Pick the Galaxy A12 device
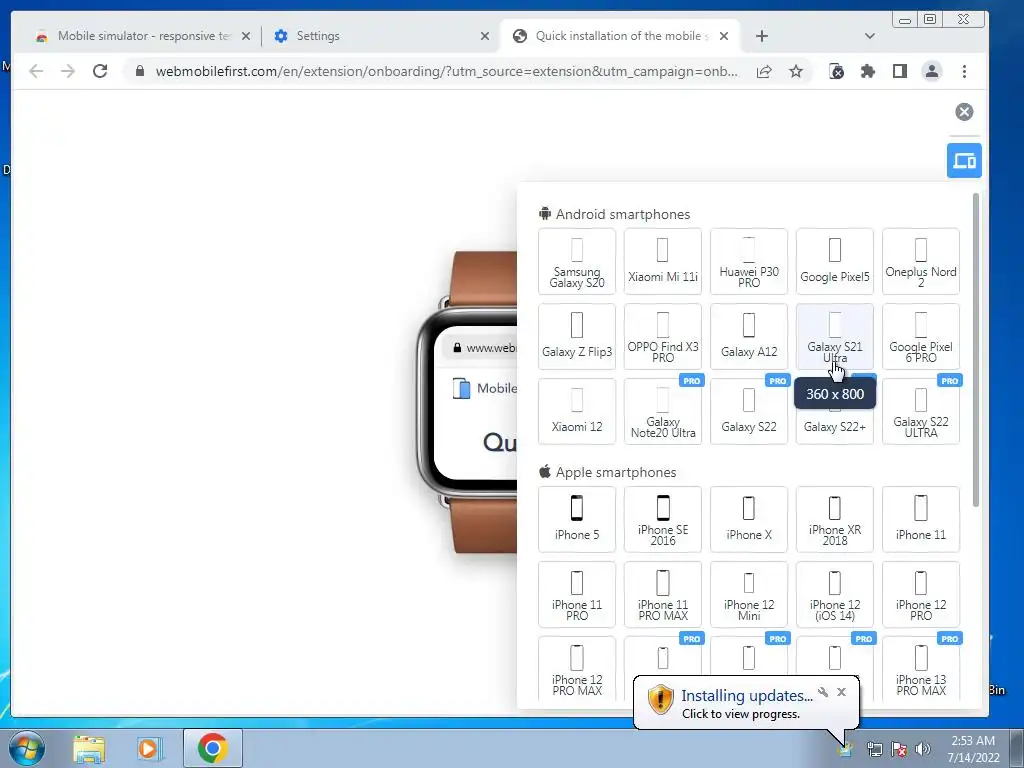1024x768 pixels. (x=749, y=336)
